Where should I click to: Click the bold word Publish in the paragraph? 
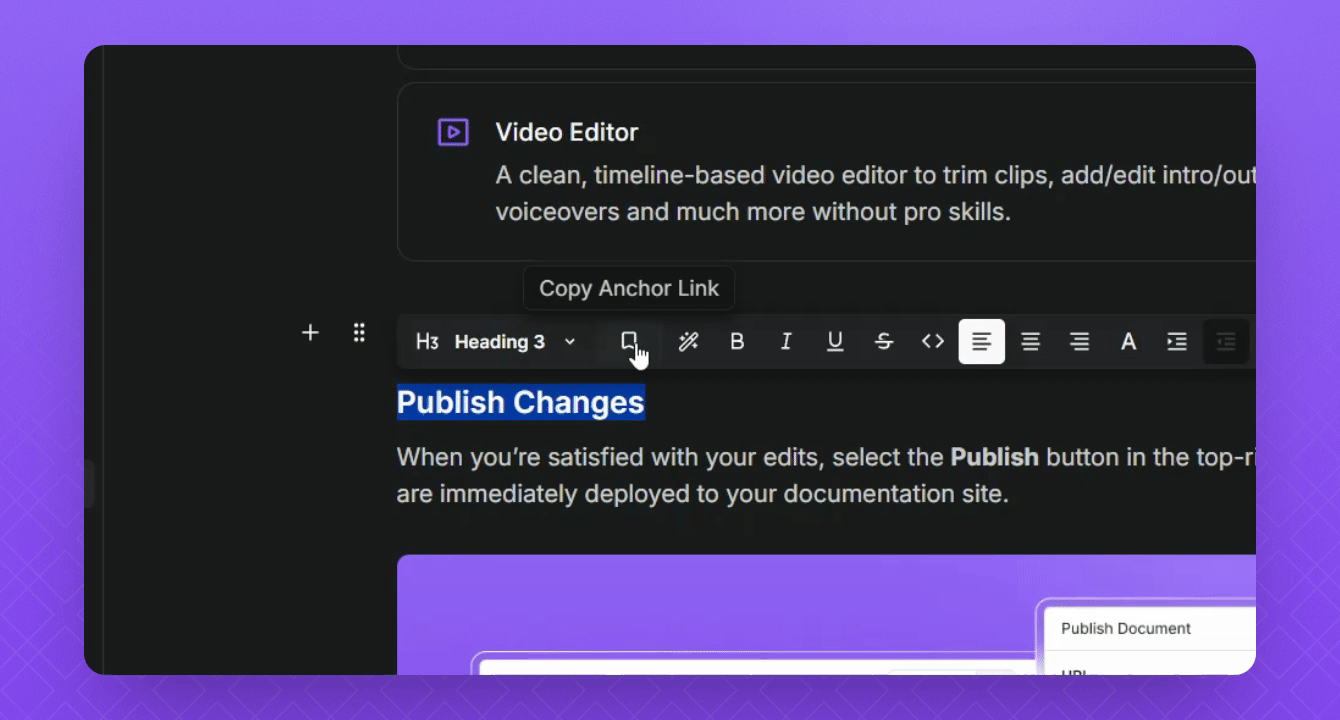pos(995,457)
